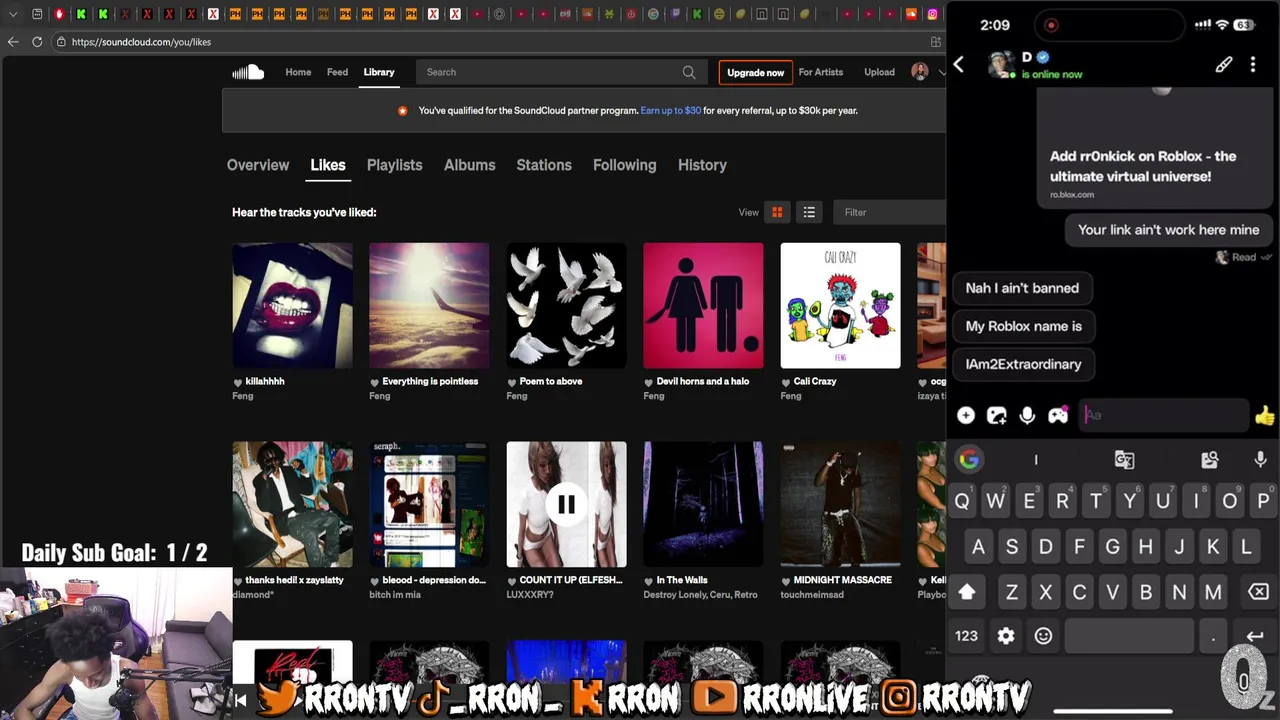The width and height of the screenshot is (1280, 720).
Task: Reload the SoundCloud page
Action: (x=37, y=42)
